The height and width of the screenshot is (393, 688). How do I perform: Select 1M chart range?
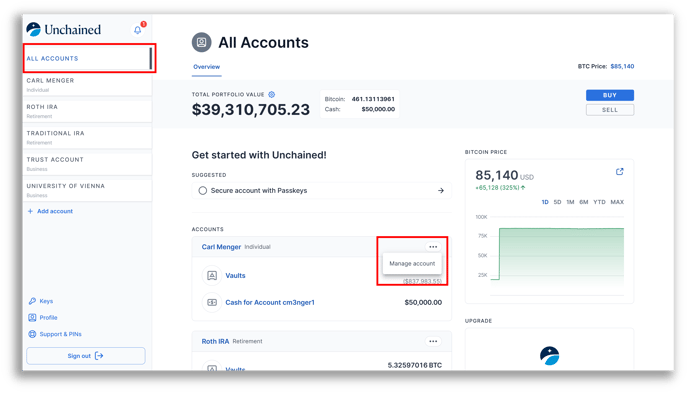tap(570, 202)
